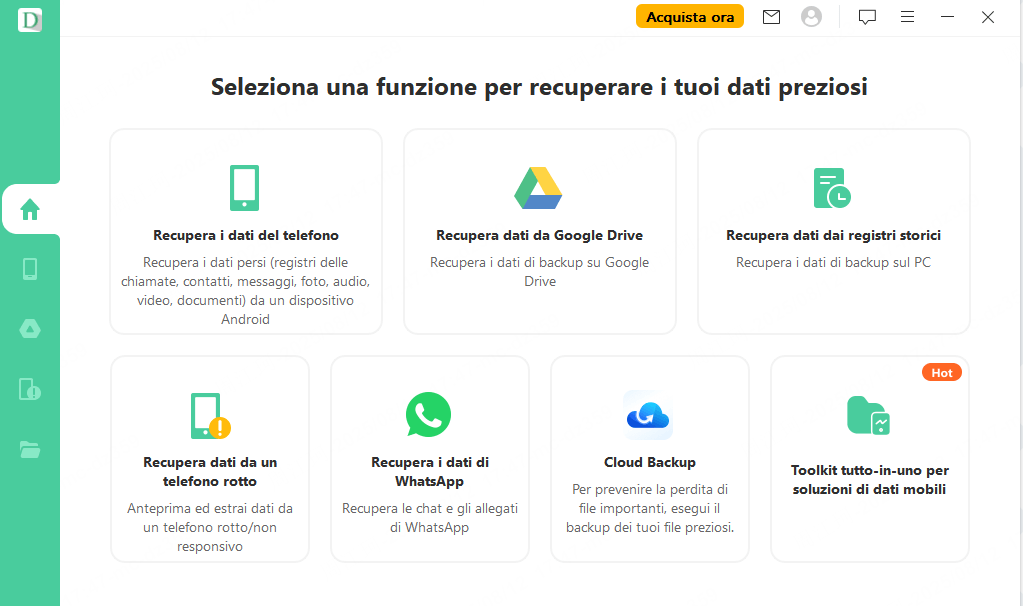
Task: Select Recupera dati dai registri storici title
Action: coord(833,235)
